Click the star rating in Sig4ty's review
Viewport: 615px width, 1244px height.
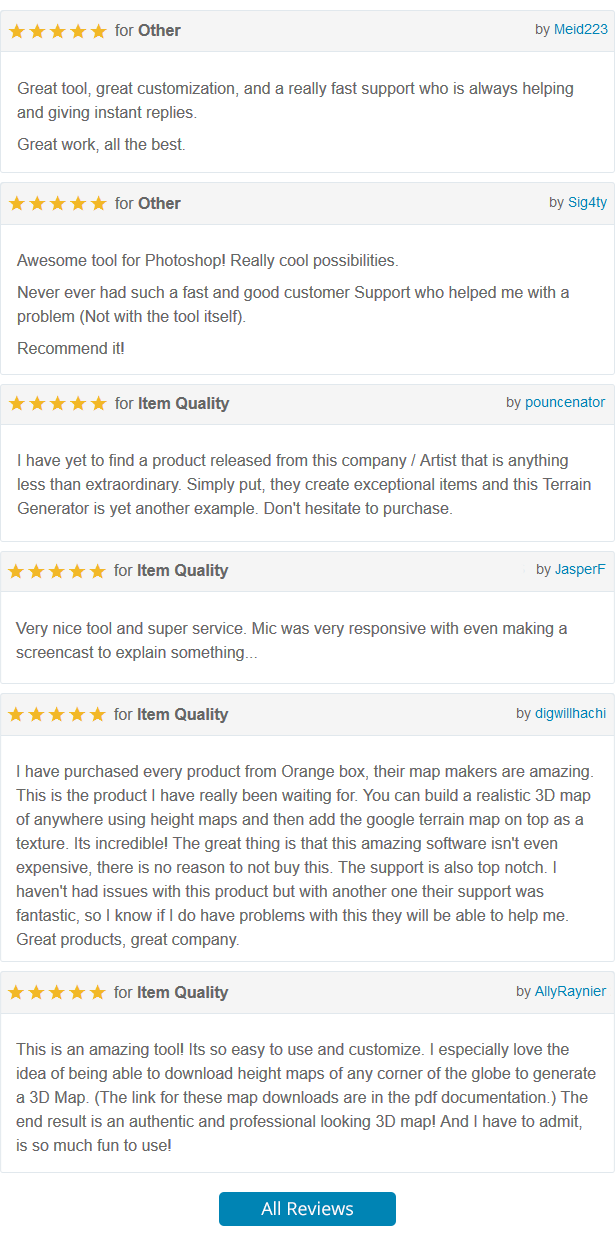pyautogui.click(x=57, y=204)
